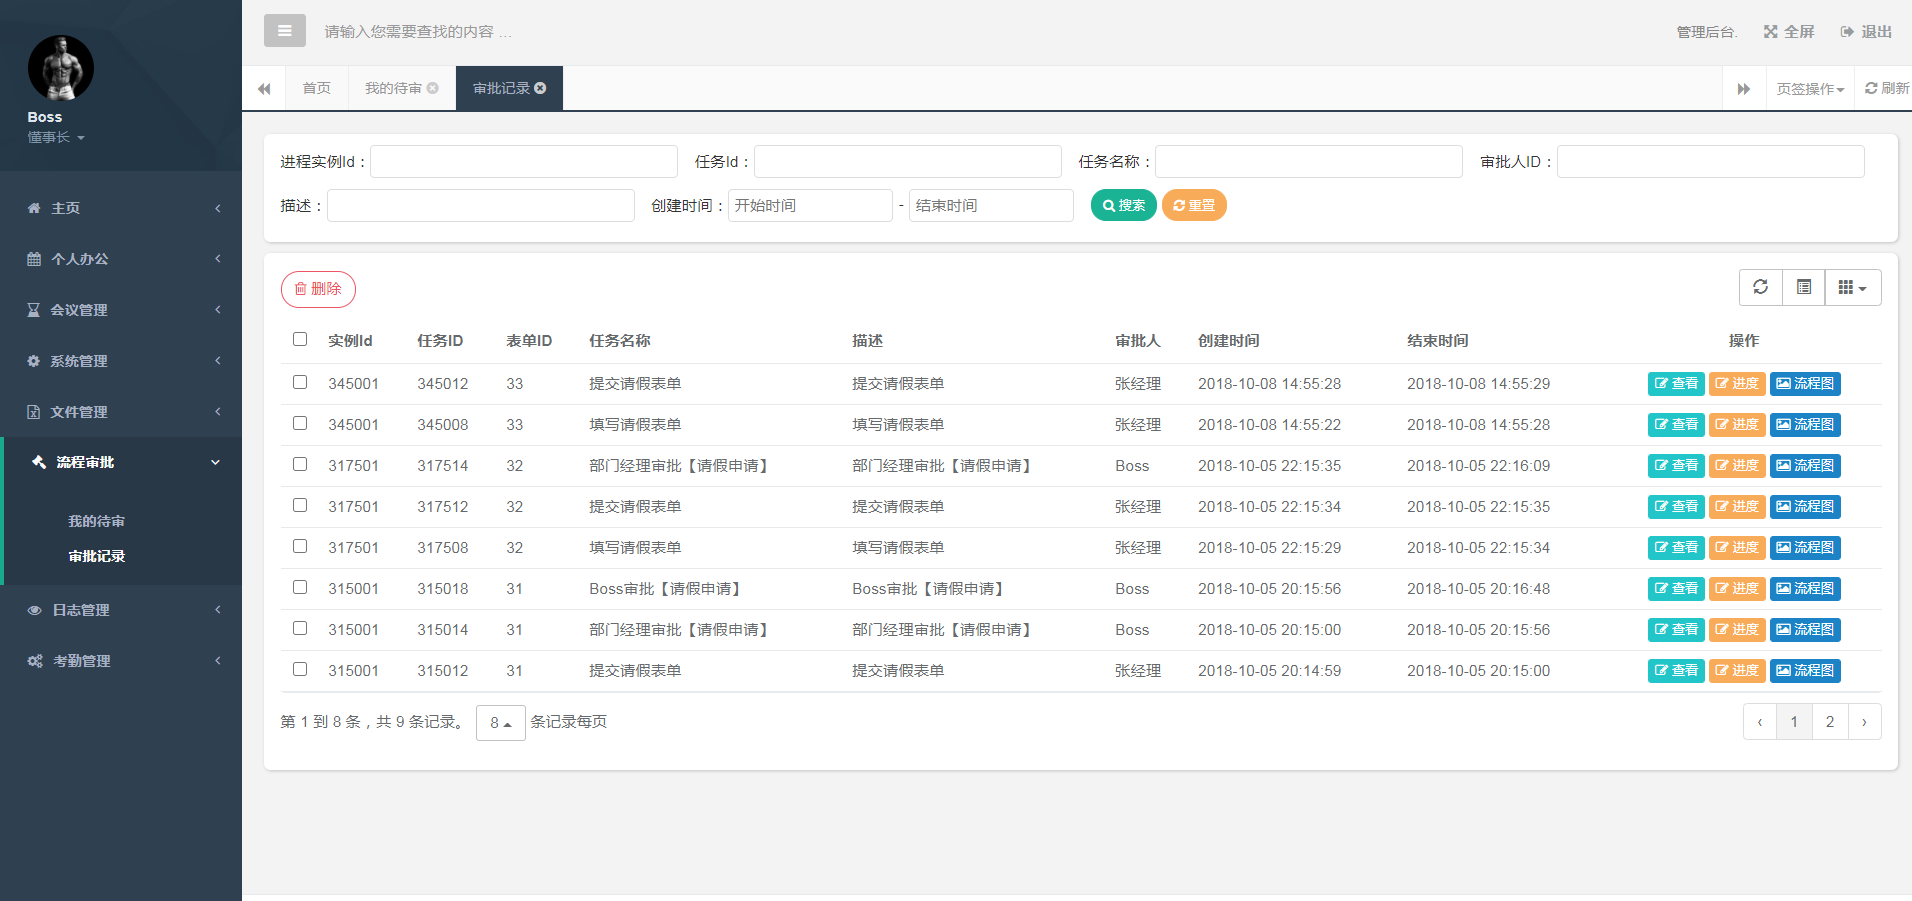Image resolution: width=1912 pixels, height=901 pixels.
Task: Select the 我的待审 sidebar item
Action: [x=96, y=521]
